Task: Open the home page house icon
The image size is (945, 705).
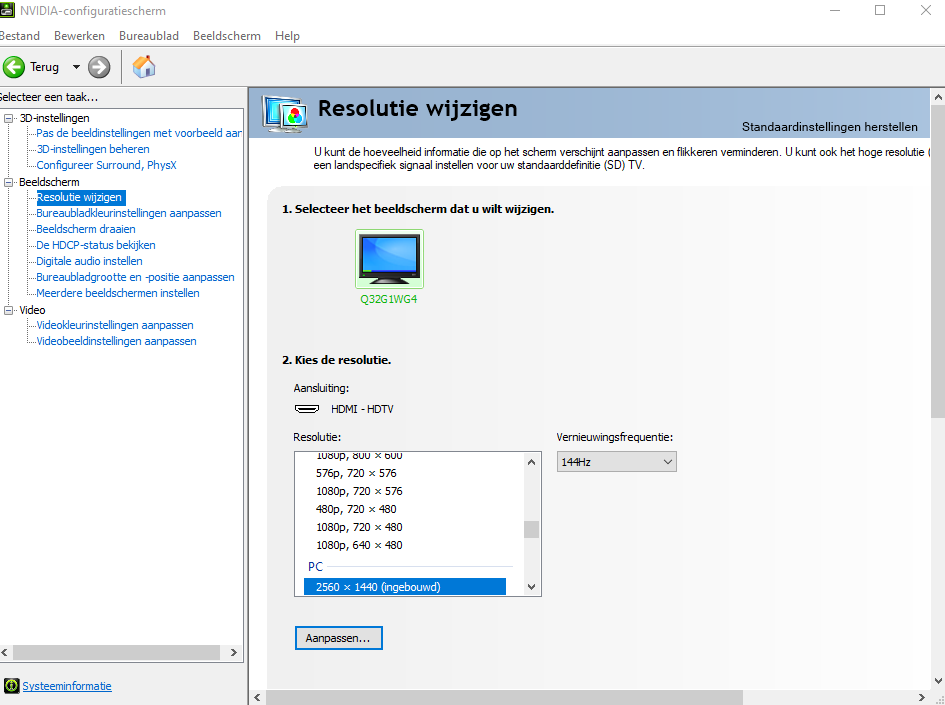Action: click(144, 67)
